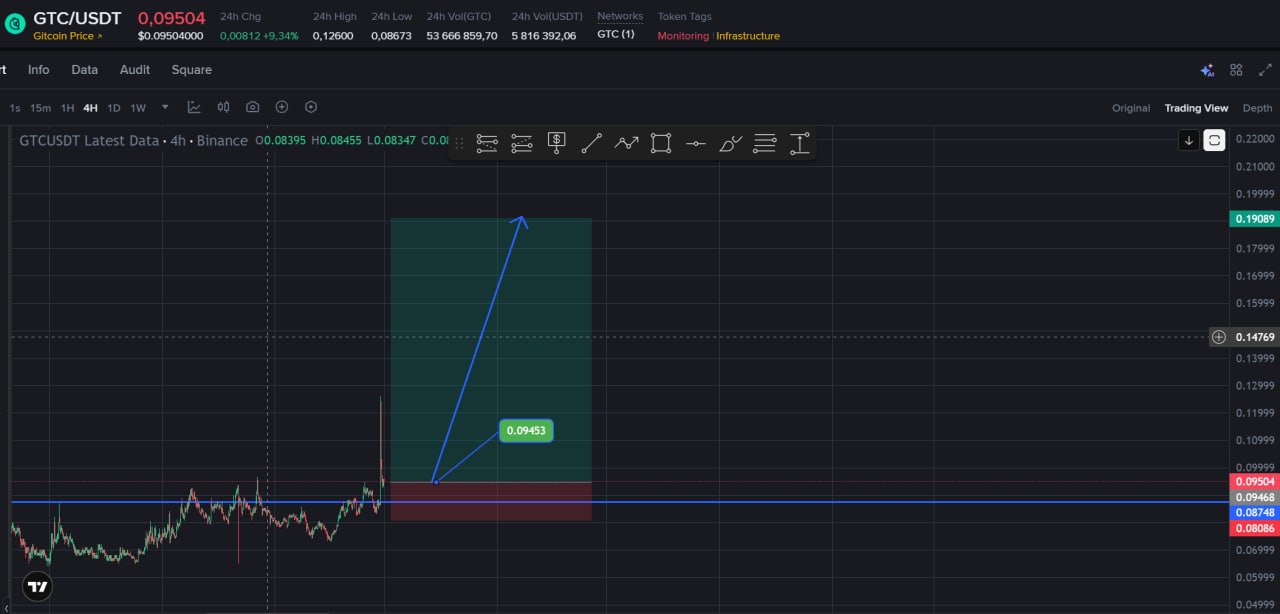Click the 24h Low value 0,08673

pos(391,35)
